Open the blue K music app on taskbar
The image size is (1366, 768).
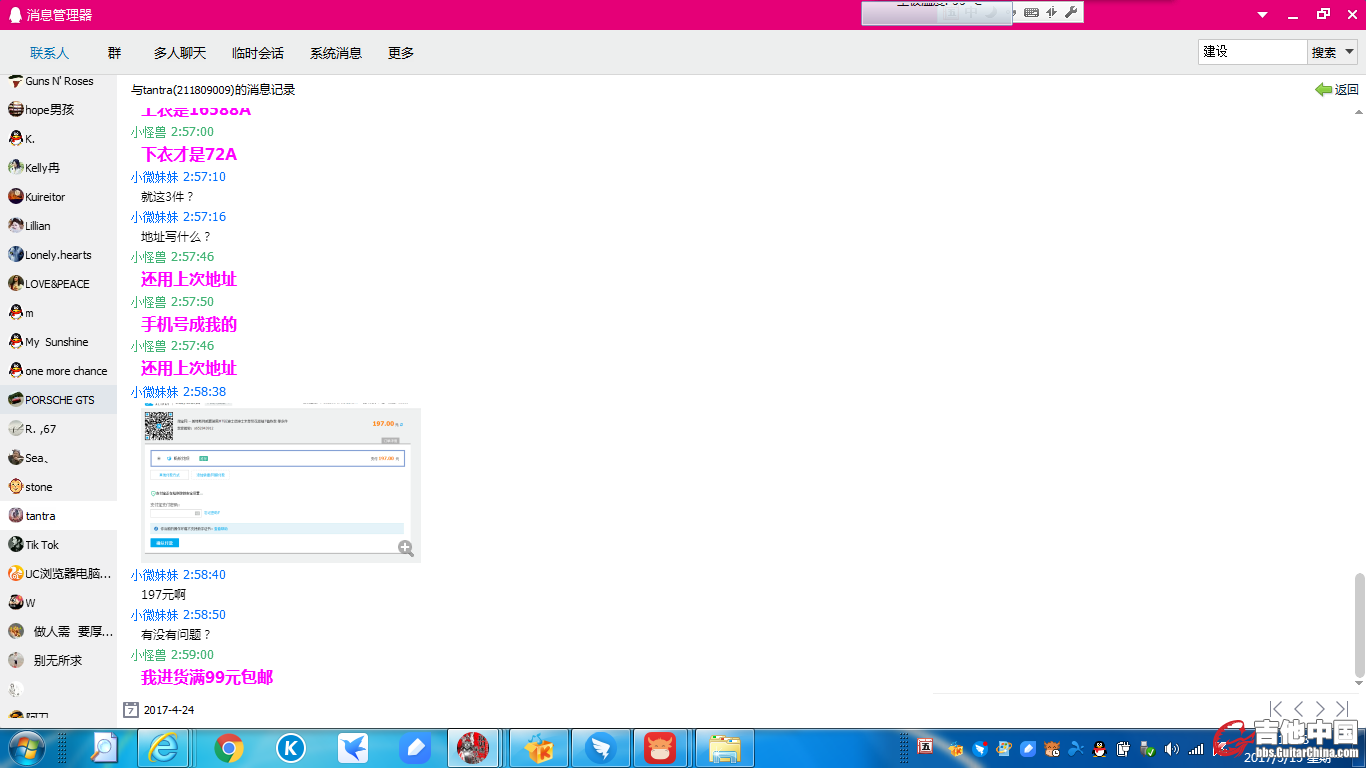pos(290,748)
